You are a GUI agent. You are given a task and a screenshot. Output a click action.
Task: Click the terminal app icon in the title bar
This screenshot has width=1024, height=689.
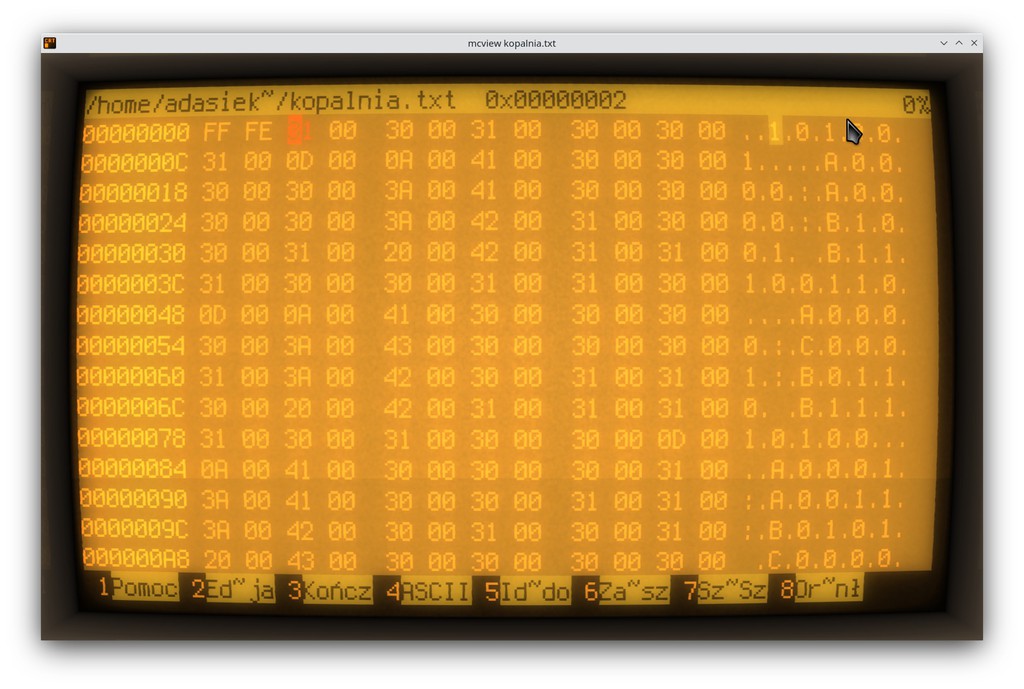click(x=50, y=43)
